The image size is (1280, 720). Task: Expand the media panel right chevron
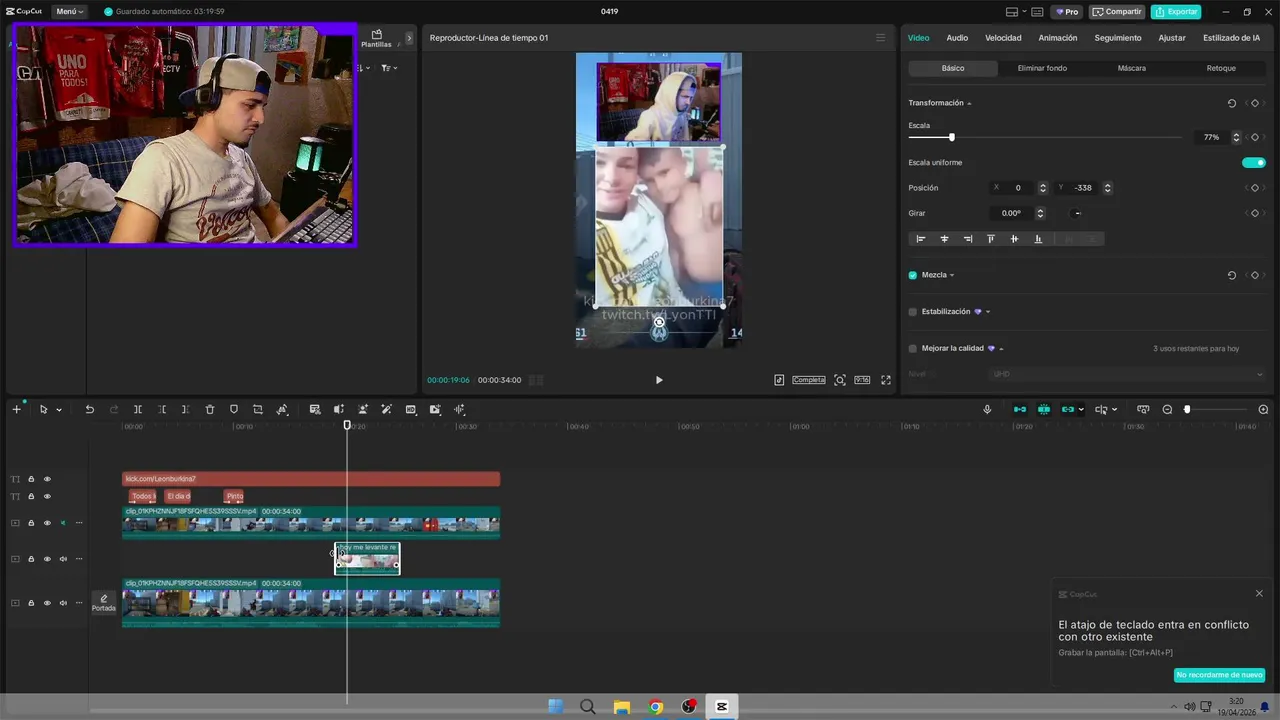click(408, 38)
